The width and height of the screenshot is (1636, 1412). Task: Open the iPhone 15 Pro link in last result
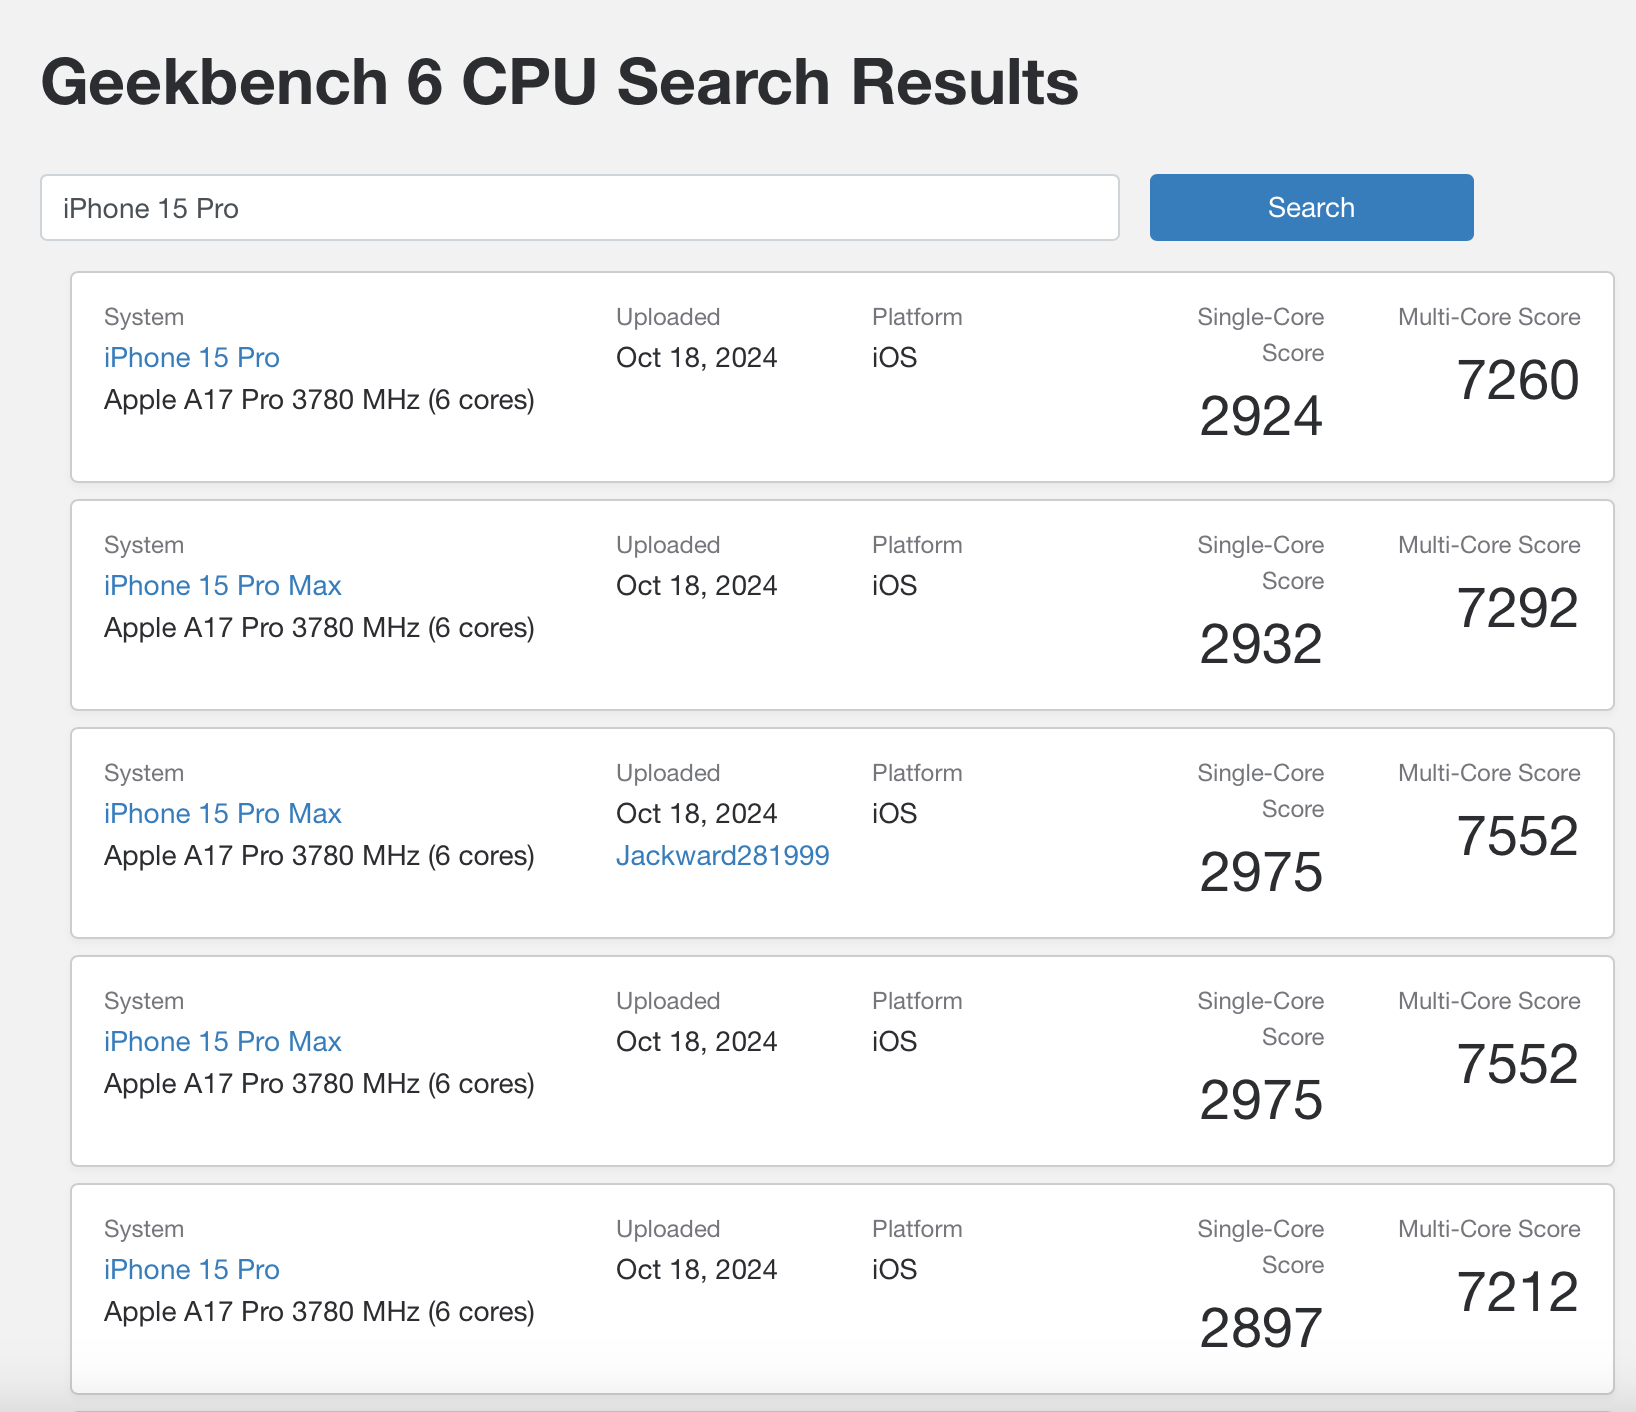click(x=191, y=1269)
